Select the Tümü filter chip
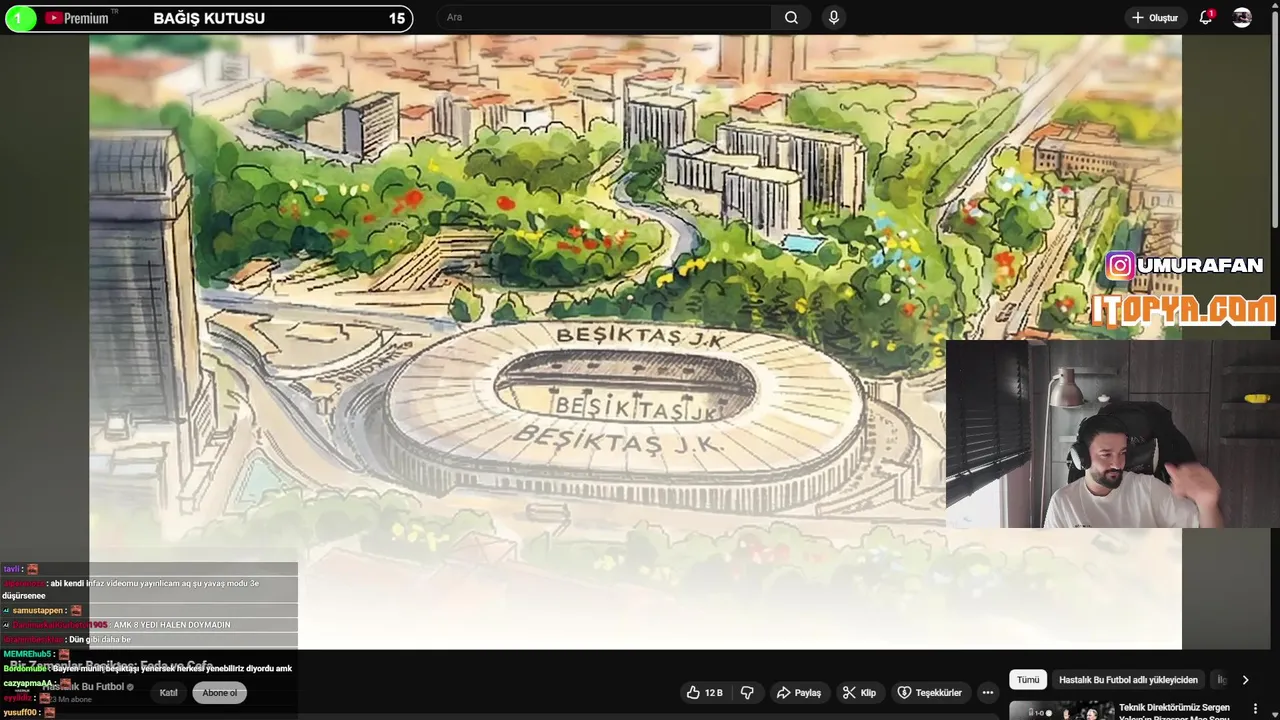Image resolution: width=1280 pixels, height=720 pixels. click(1028, 680)
